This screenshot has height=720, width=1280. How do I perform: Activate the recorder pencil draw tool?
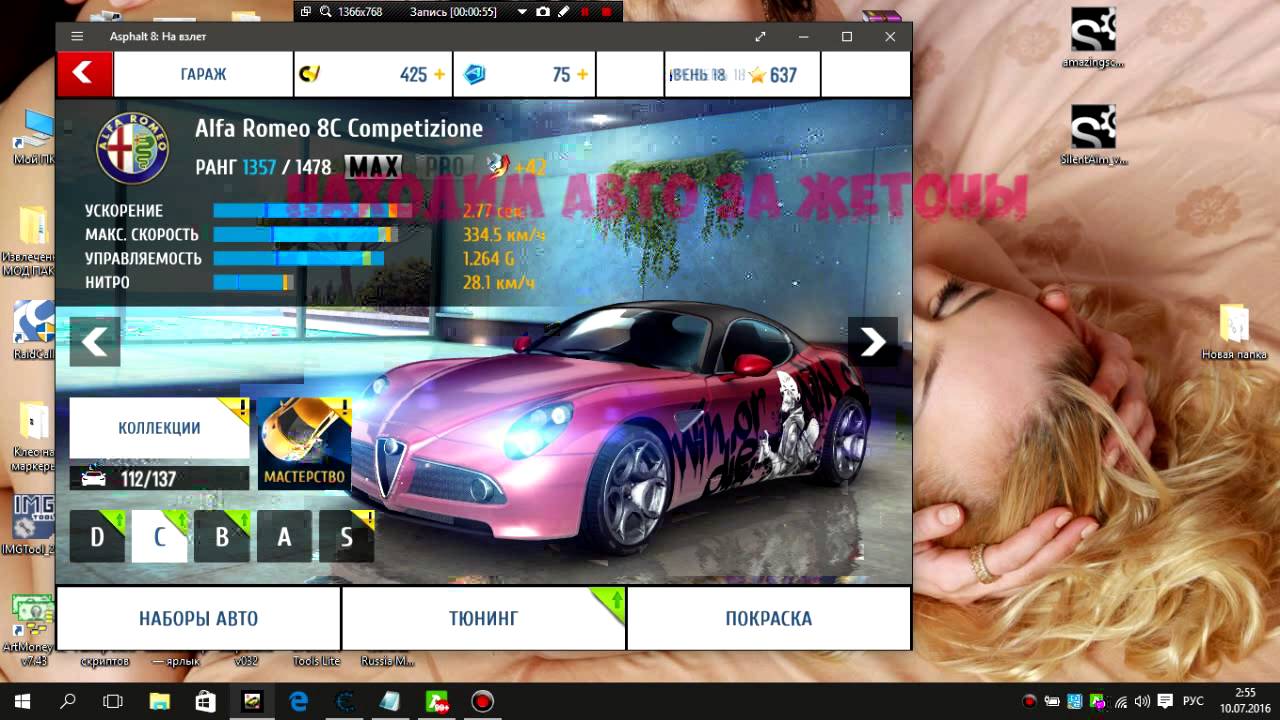(564, 12)
